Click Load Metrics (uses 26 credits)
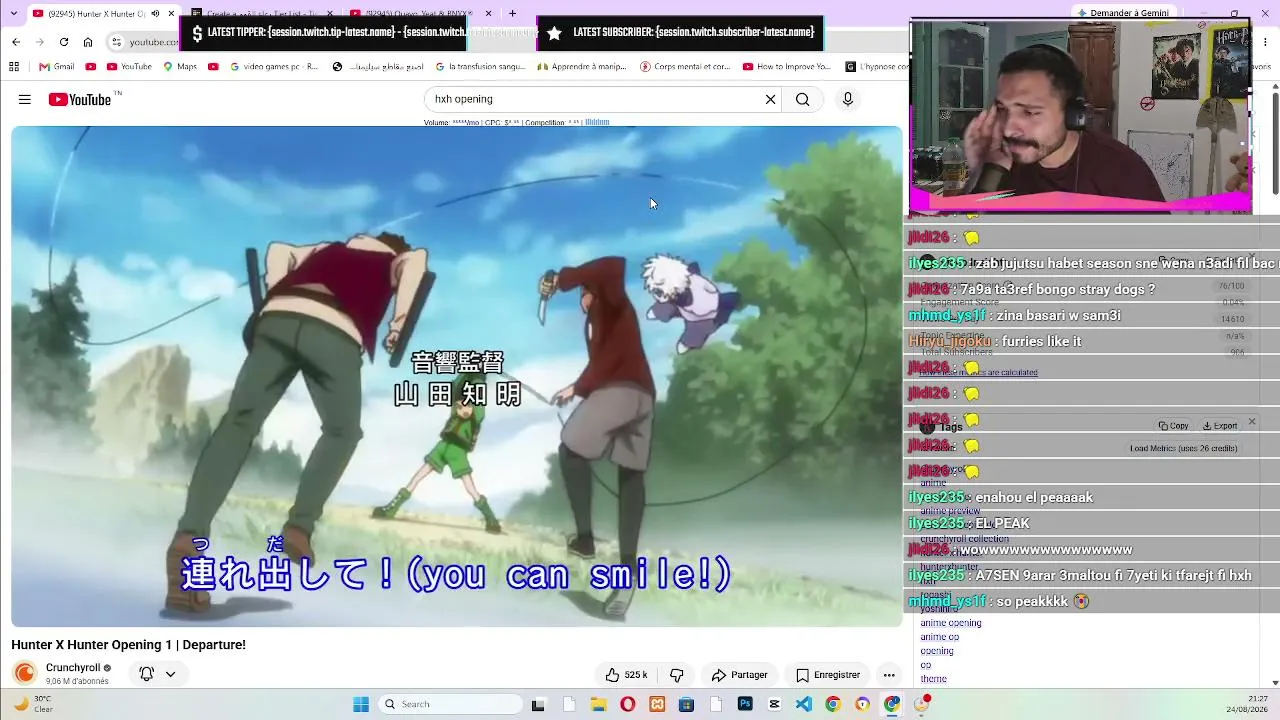The width and height of the screenshot is (1280, 720). pos(1183,449)
